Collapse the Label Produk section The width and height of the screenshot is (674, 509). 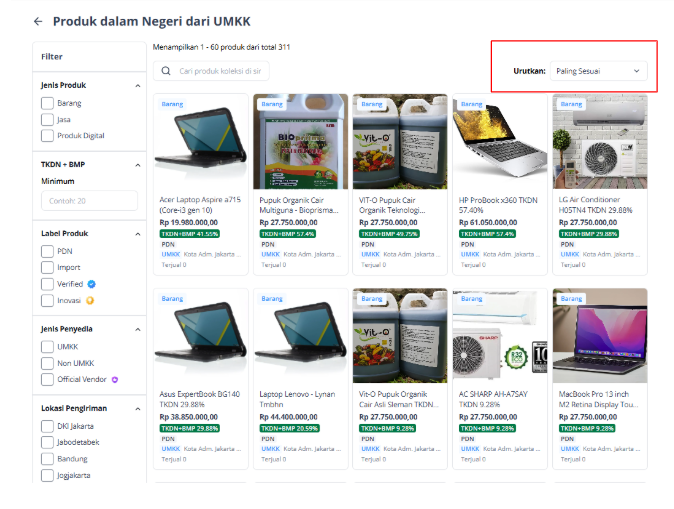click(138, 234)
